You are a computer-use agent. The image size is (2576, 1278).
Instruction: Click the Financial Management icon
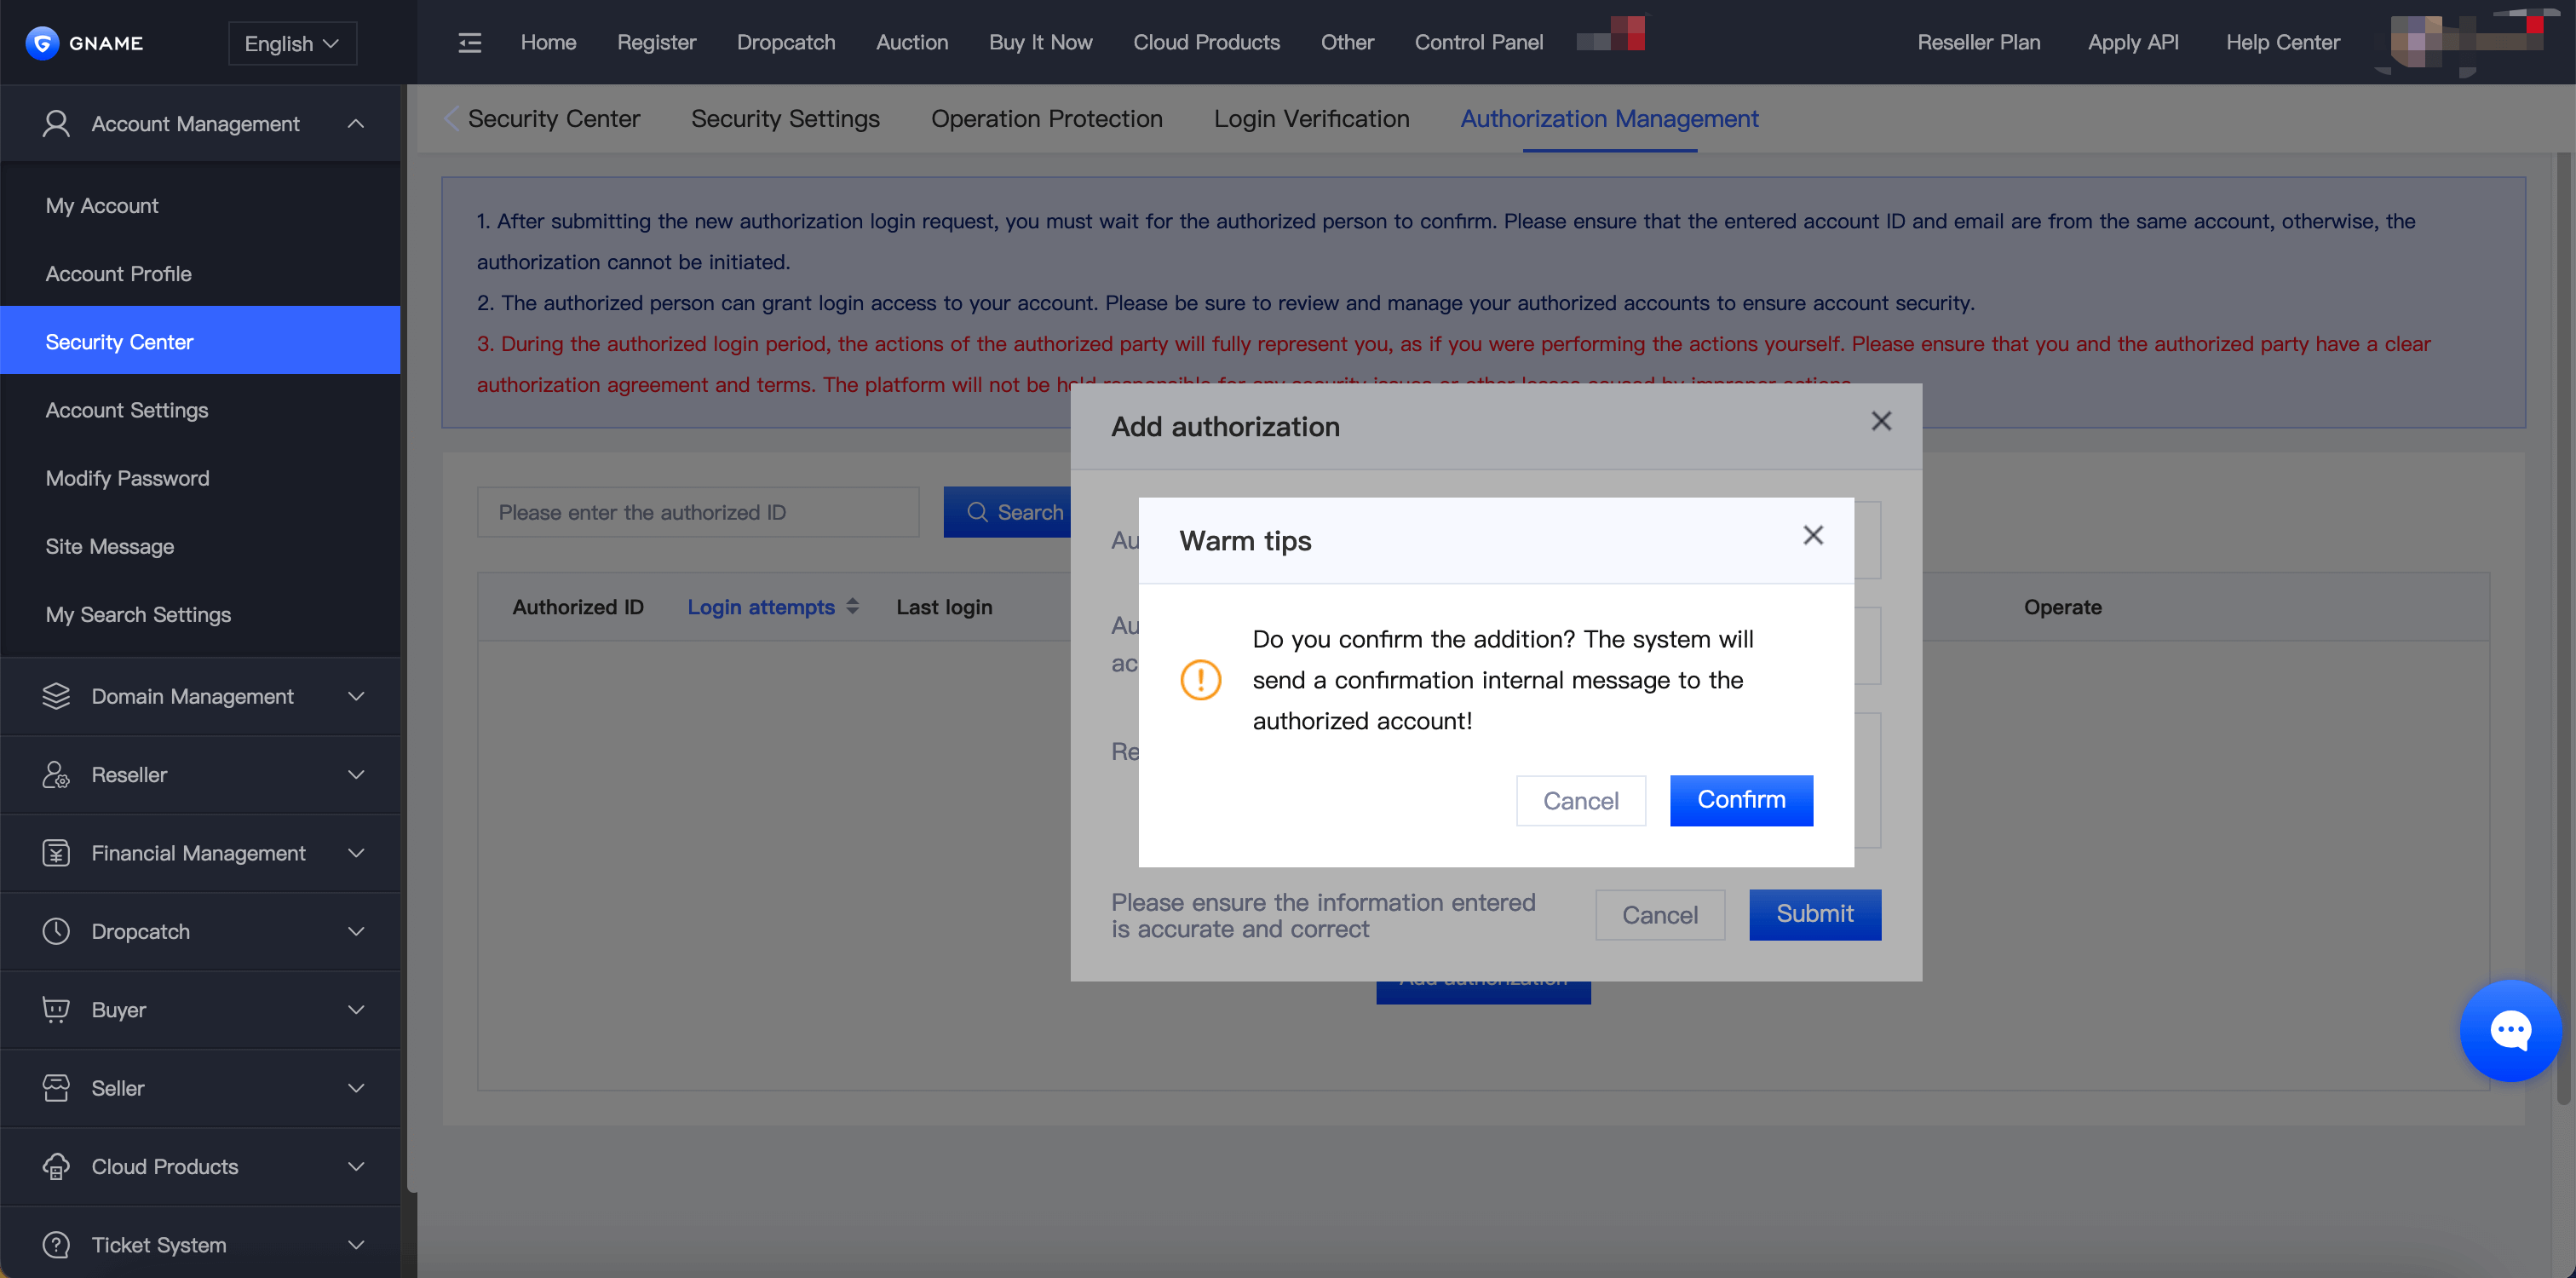56,853
